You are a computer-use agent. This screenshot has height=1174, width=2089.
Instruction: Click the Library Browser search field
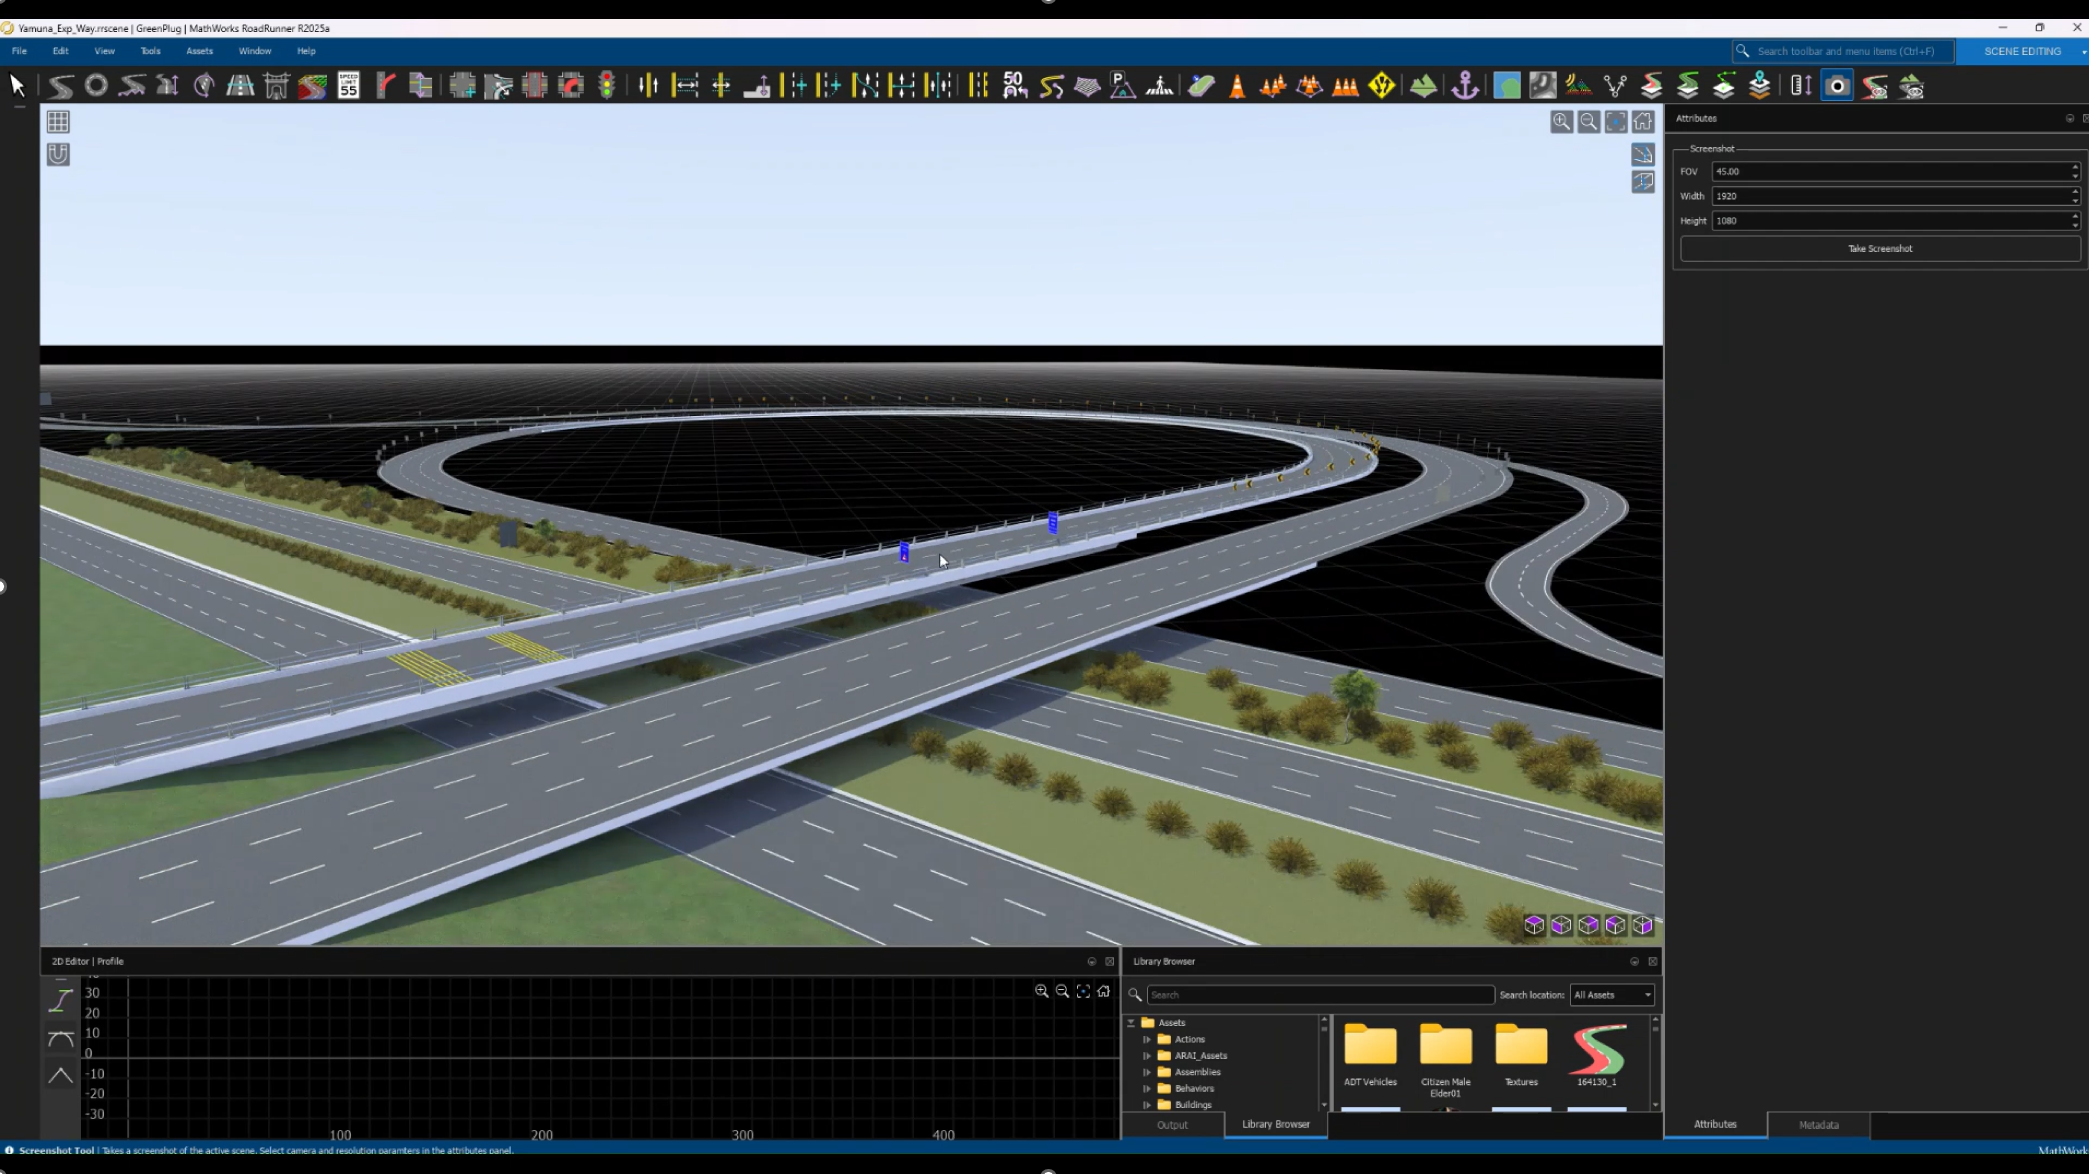1320,995
